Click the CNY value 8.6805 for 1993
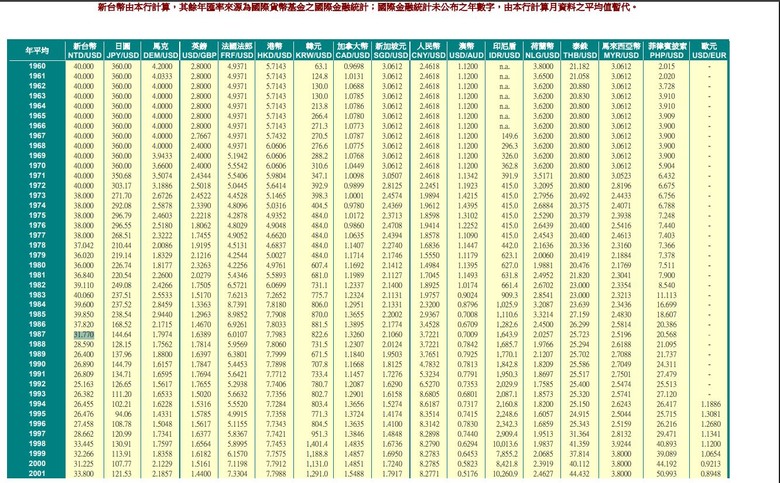Image resolution: width=780 pixels, height=483 pixels. tap(429, 394)
